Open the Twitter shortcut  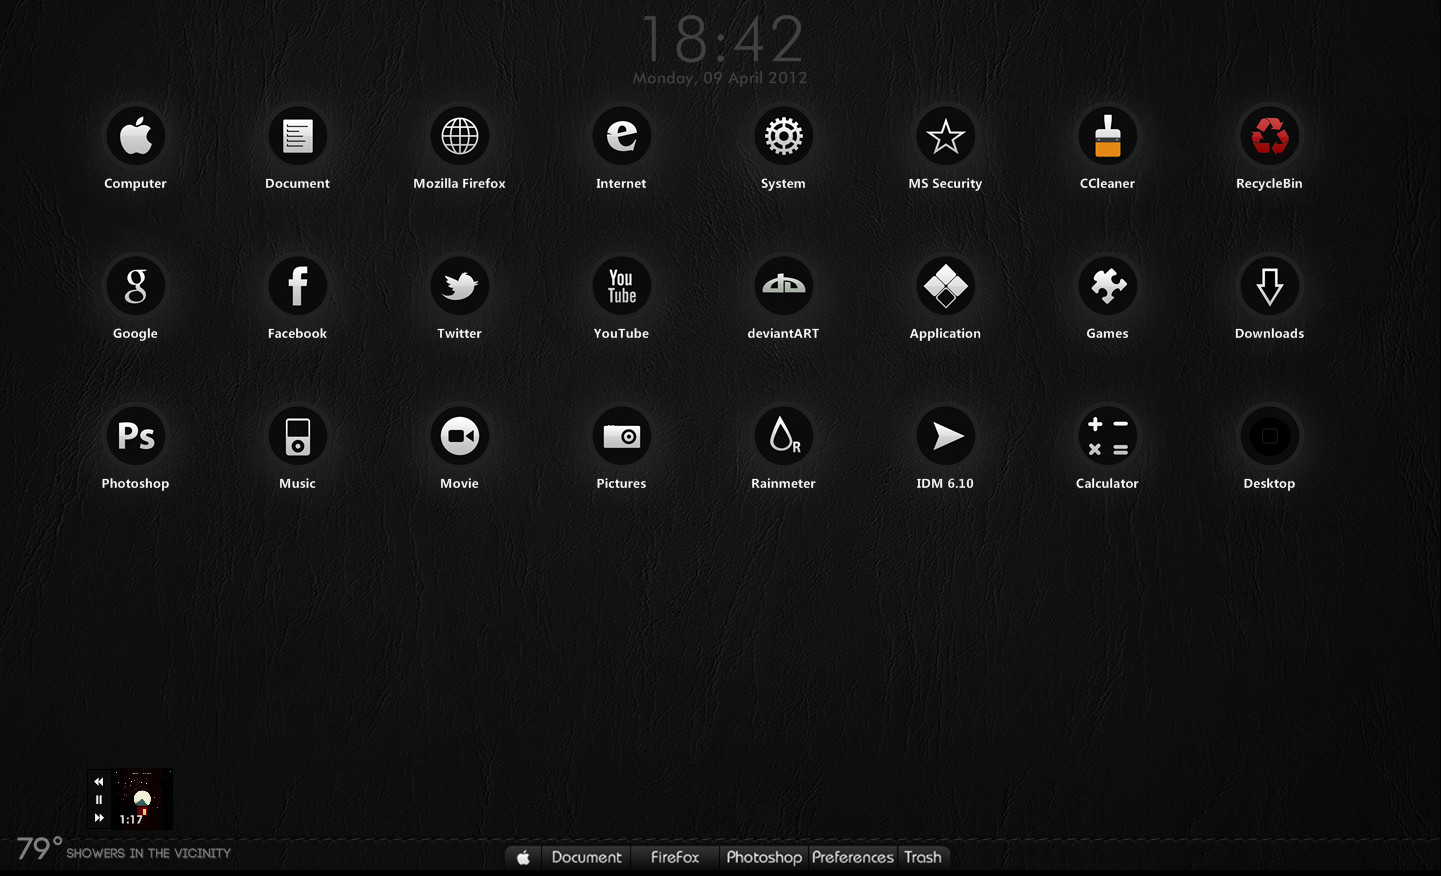click(x=459, y=285)
